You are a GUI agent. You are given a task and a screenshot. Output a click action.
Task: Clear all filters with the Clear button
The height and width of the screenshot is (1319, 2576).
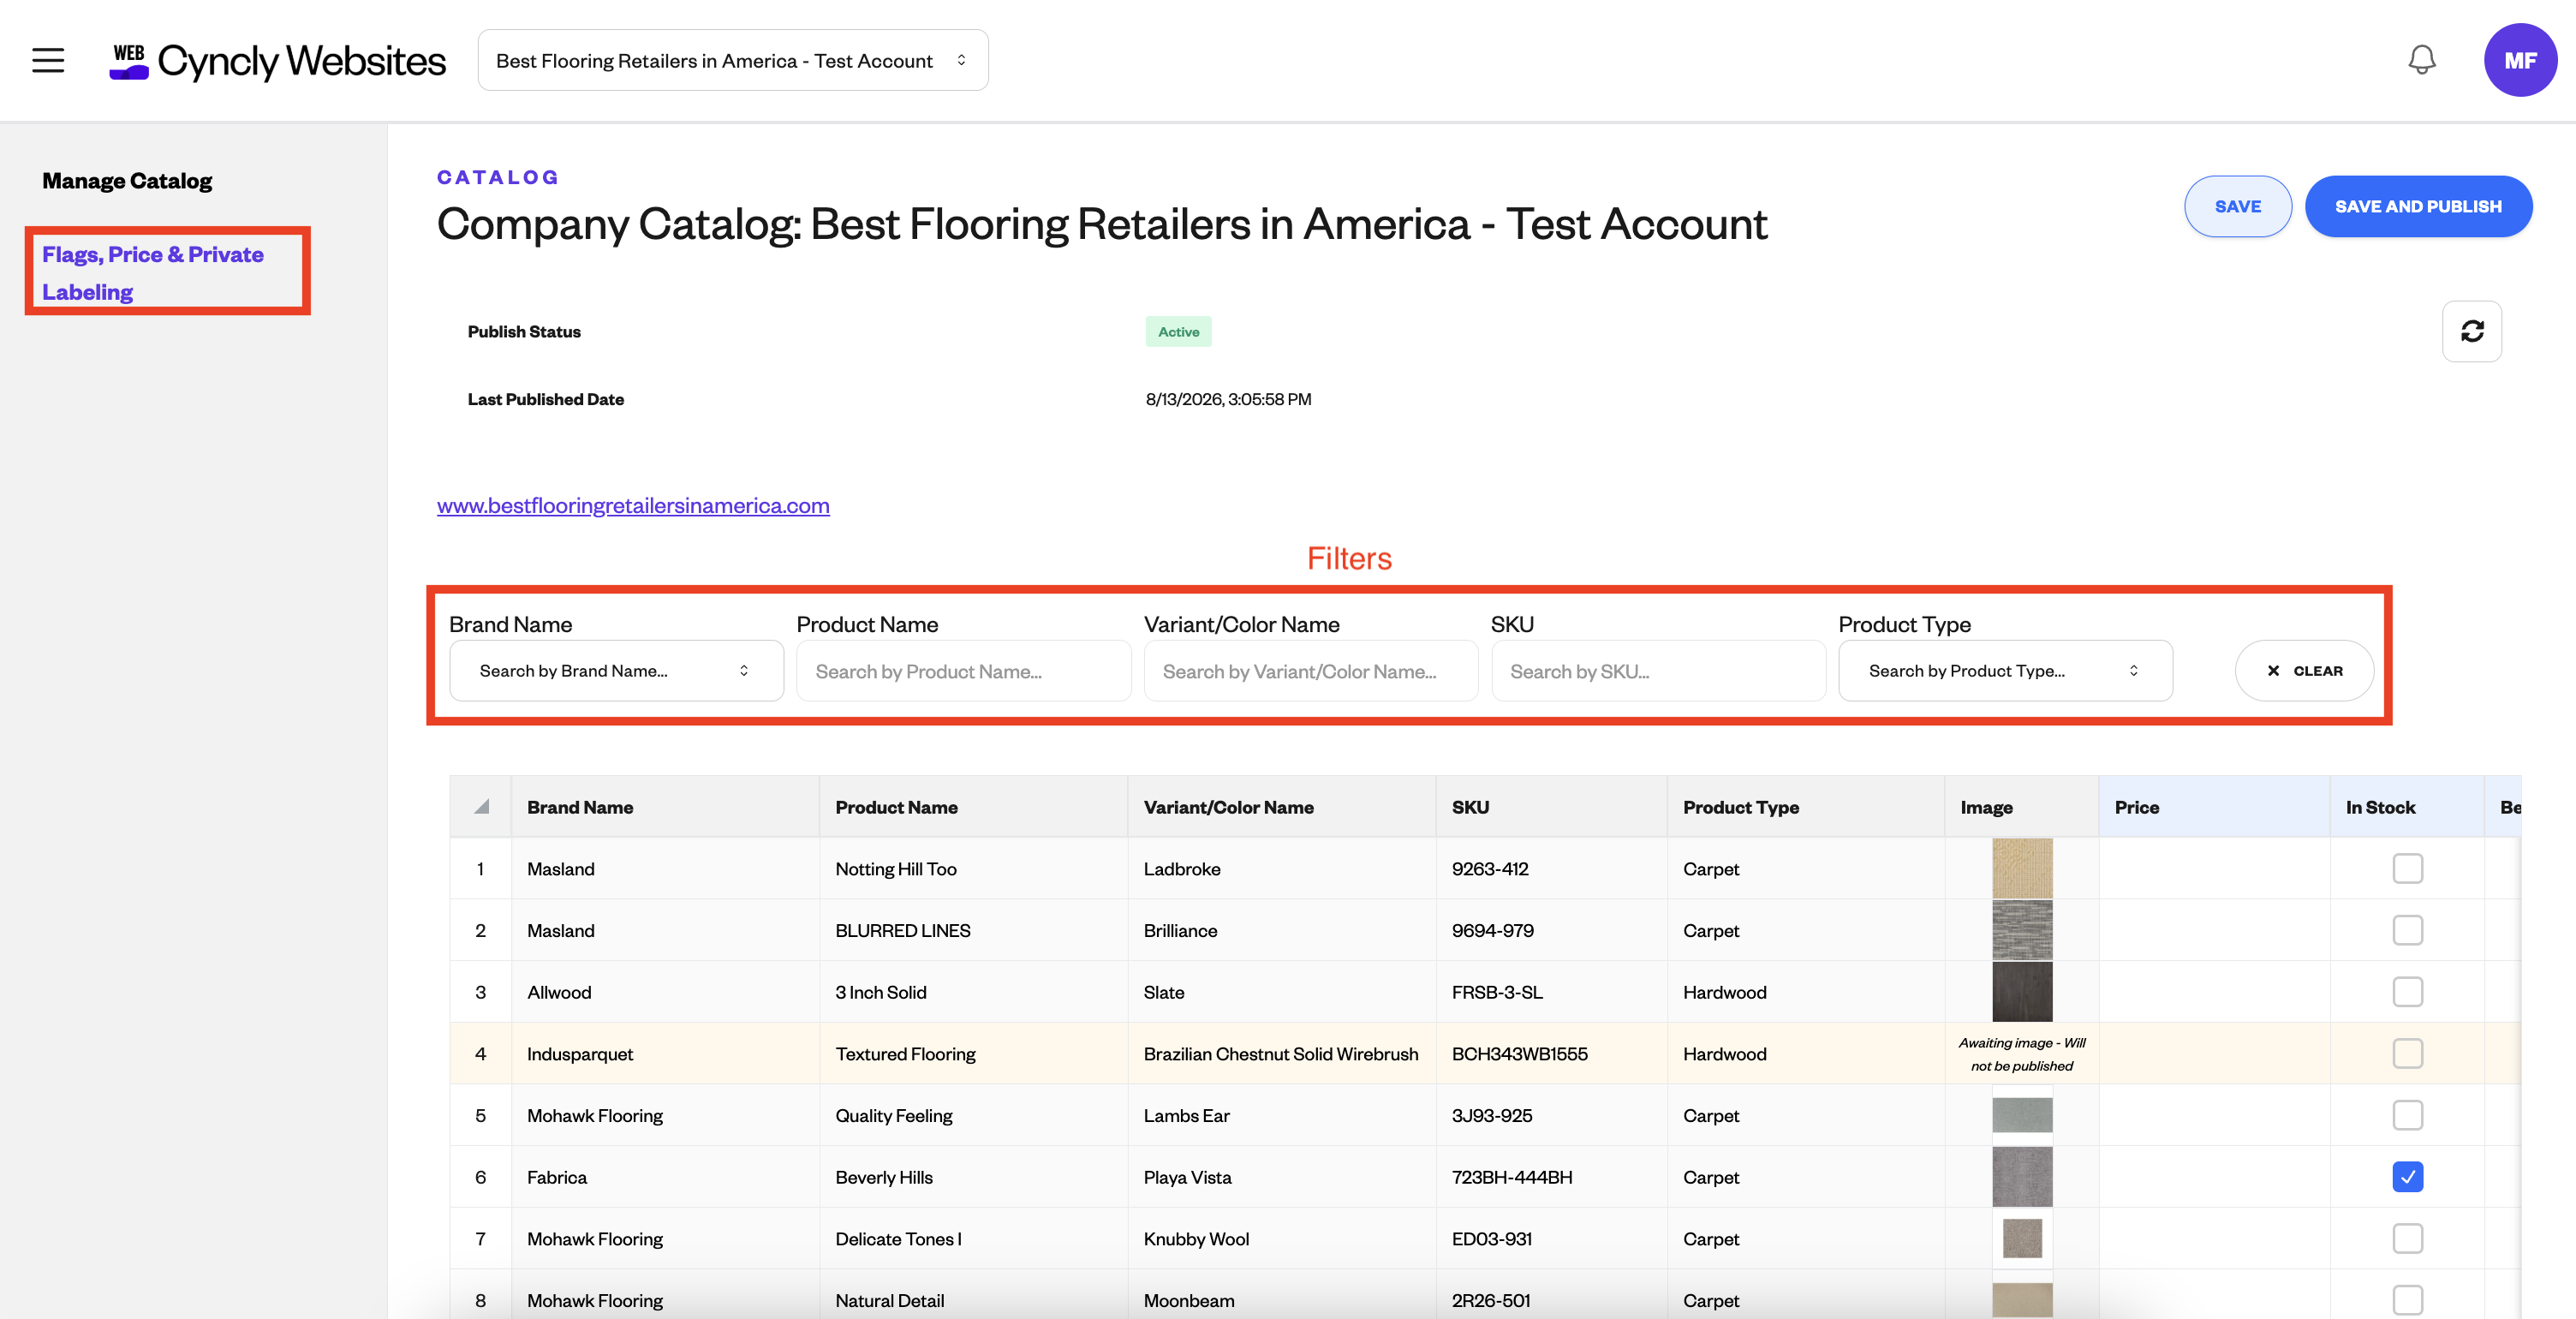tap(2304, 671)
